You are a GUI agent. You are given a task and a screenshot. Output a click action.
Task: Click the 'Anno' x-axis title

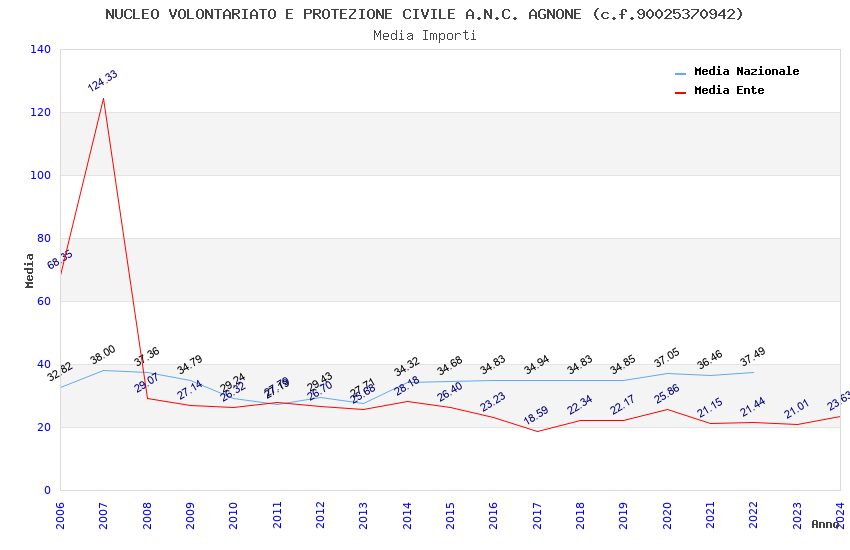pos(825,524)
